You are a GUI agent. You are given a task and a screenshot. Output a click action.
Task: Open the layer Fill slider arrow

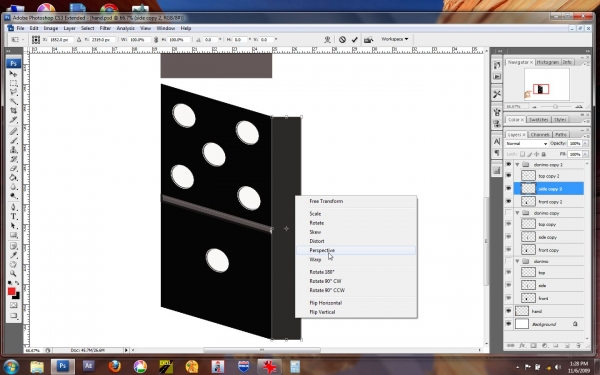point(585,154)
